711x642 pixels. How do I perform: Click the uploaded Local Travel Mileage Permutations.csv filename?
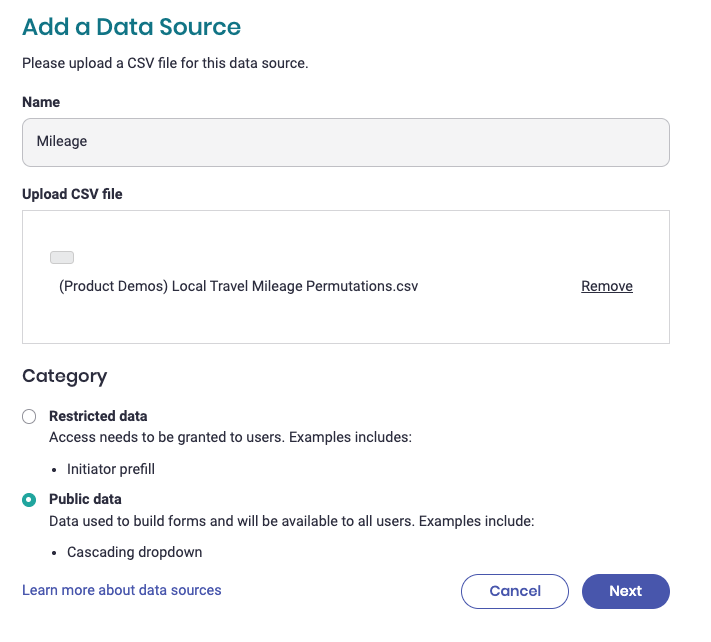coord(238,286)
